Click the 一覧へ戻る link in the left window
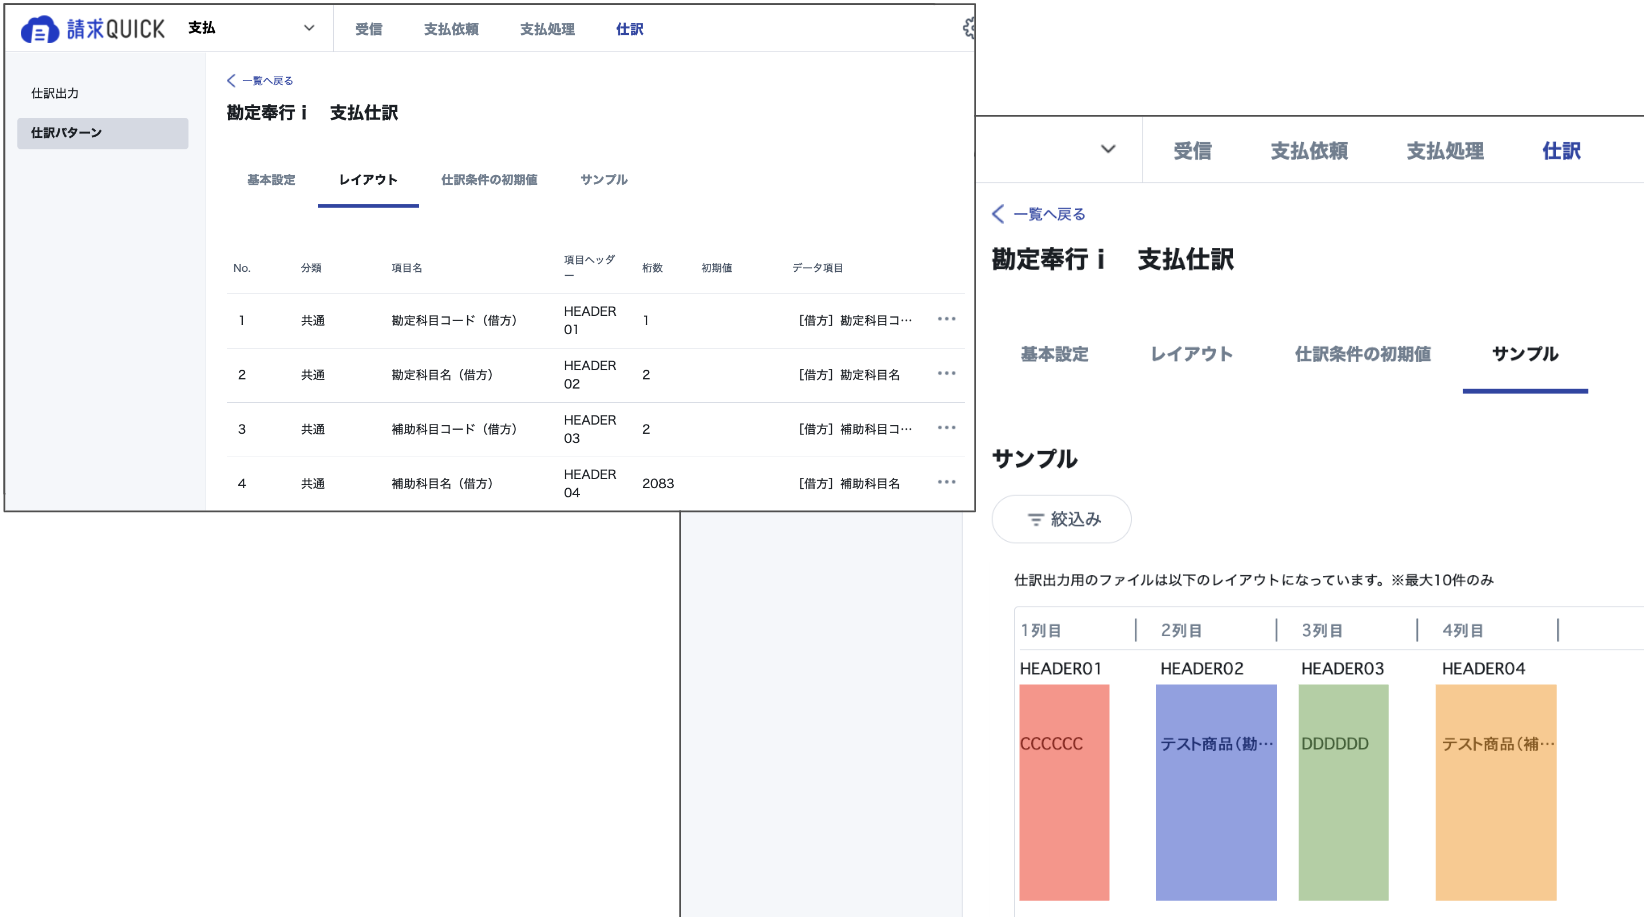The image size is (1644, 917). click(267, 81)
